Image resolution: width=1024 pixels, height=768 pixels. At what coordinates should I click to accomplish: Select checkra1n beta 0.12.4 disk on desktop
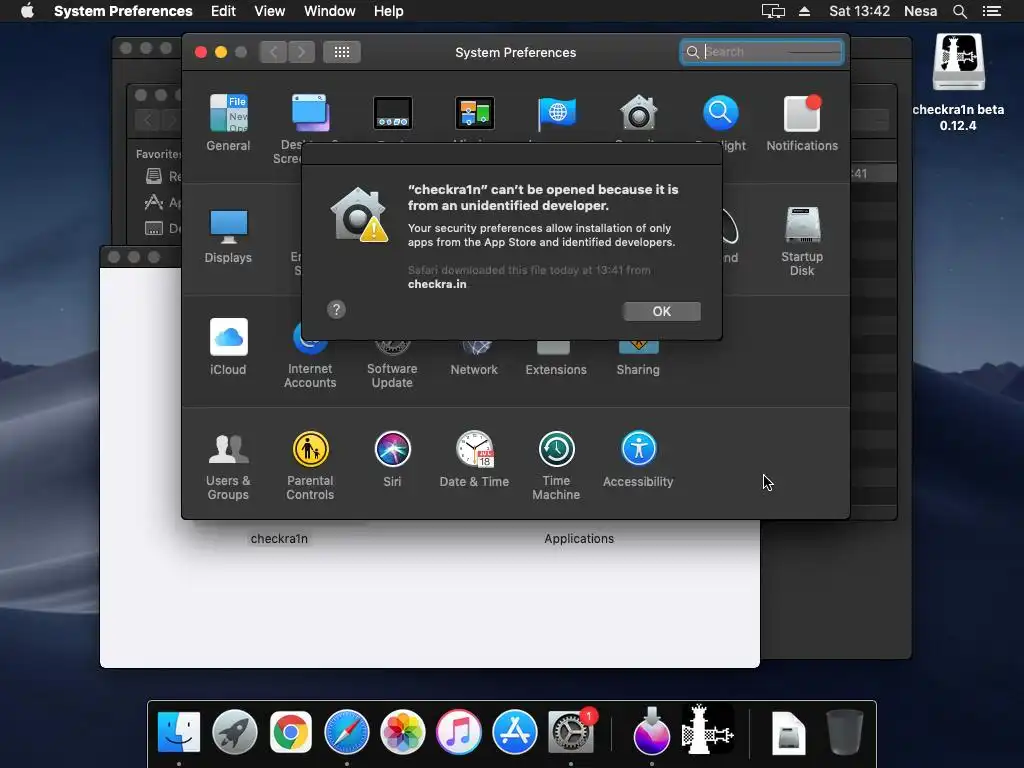pyautogui.click(x=958, y=82)
